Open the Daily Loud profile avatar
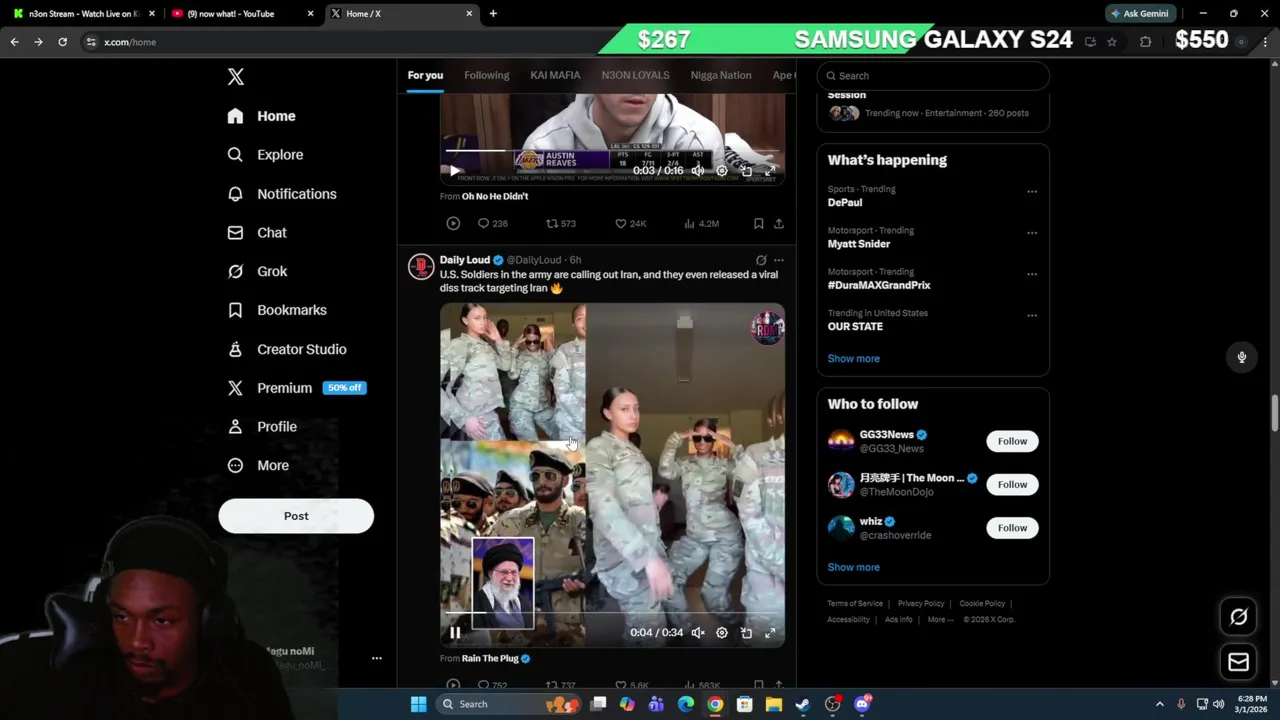 421,266
